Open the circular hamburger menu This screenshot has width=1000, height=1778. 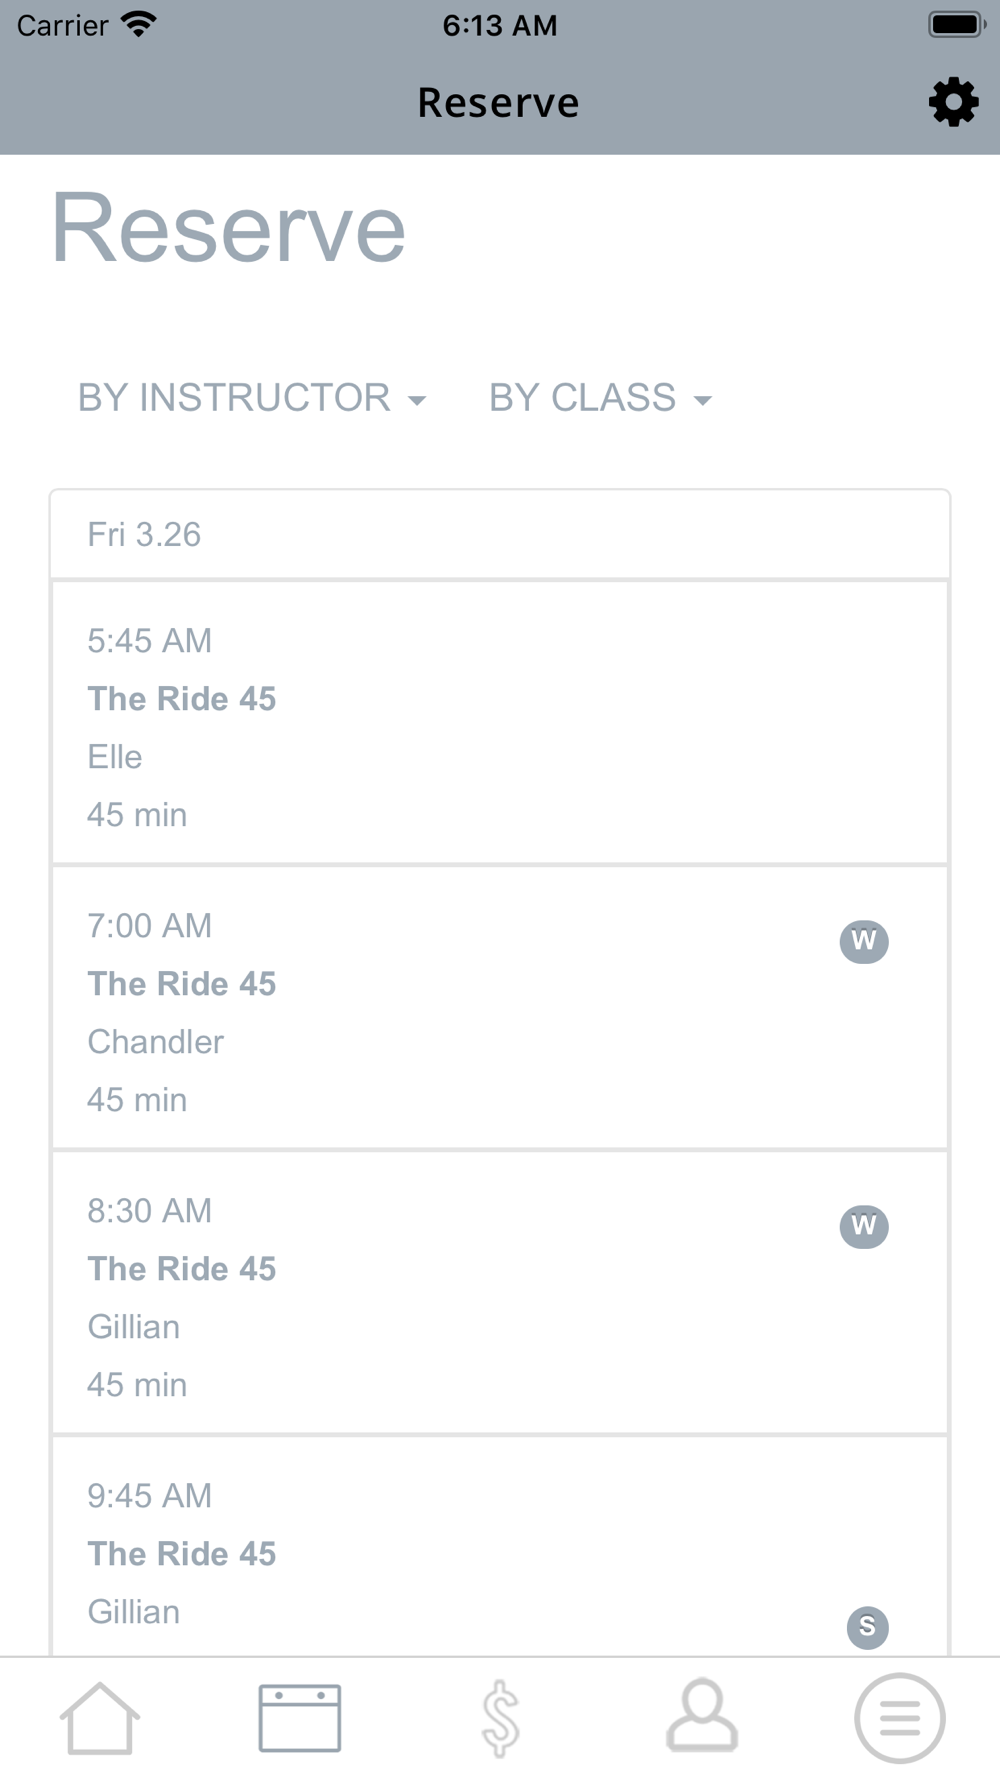pos(899,1718)
